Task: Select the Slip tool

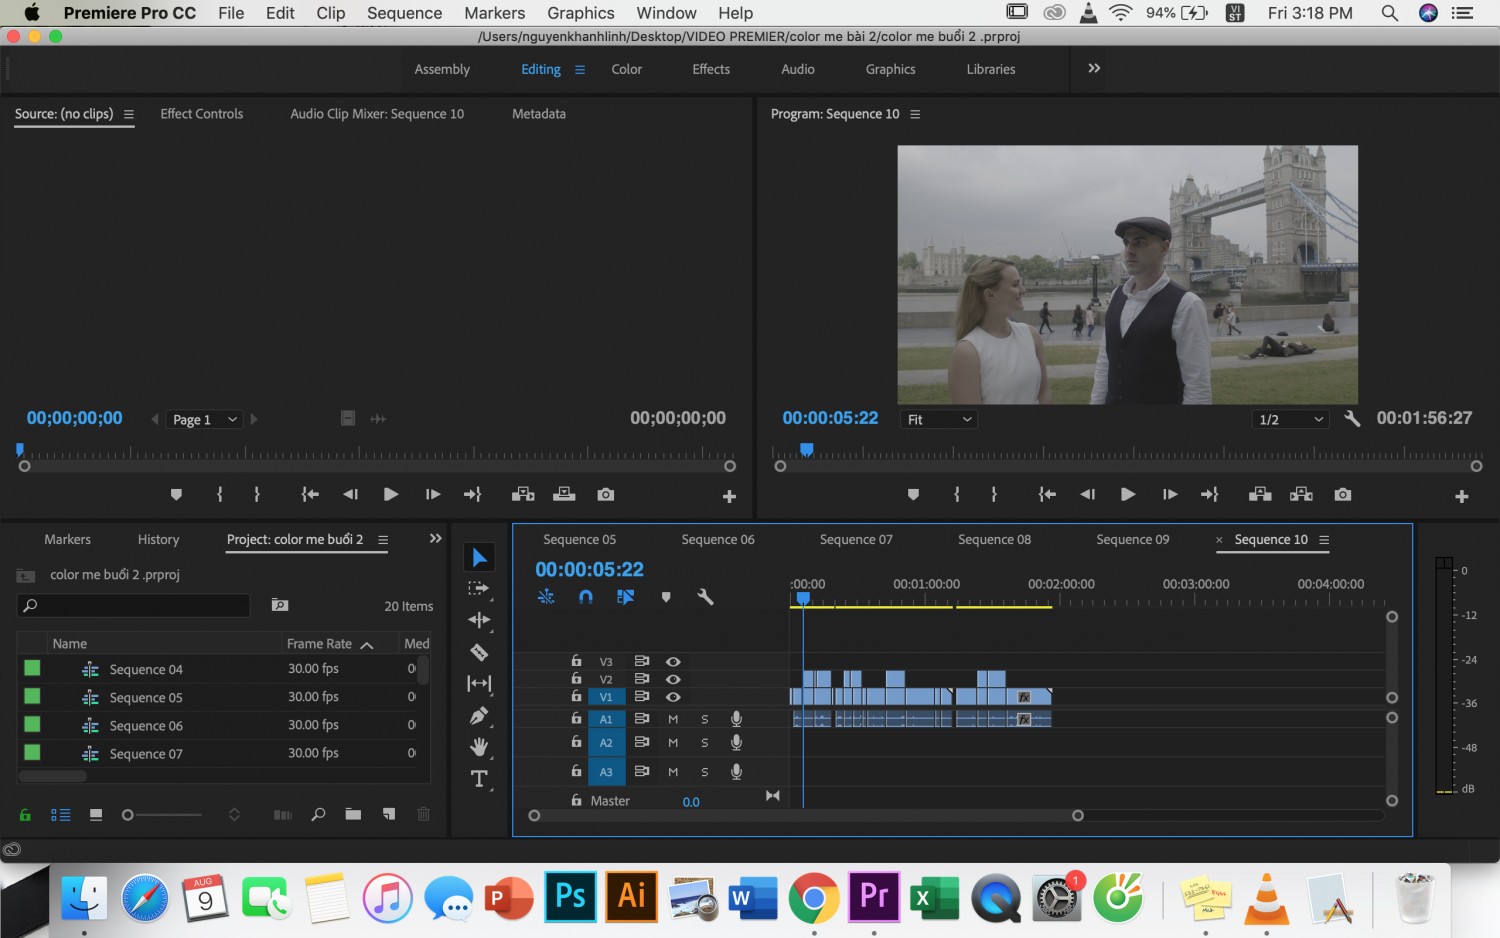Action: pyautogui.click(x=479, y=684)
